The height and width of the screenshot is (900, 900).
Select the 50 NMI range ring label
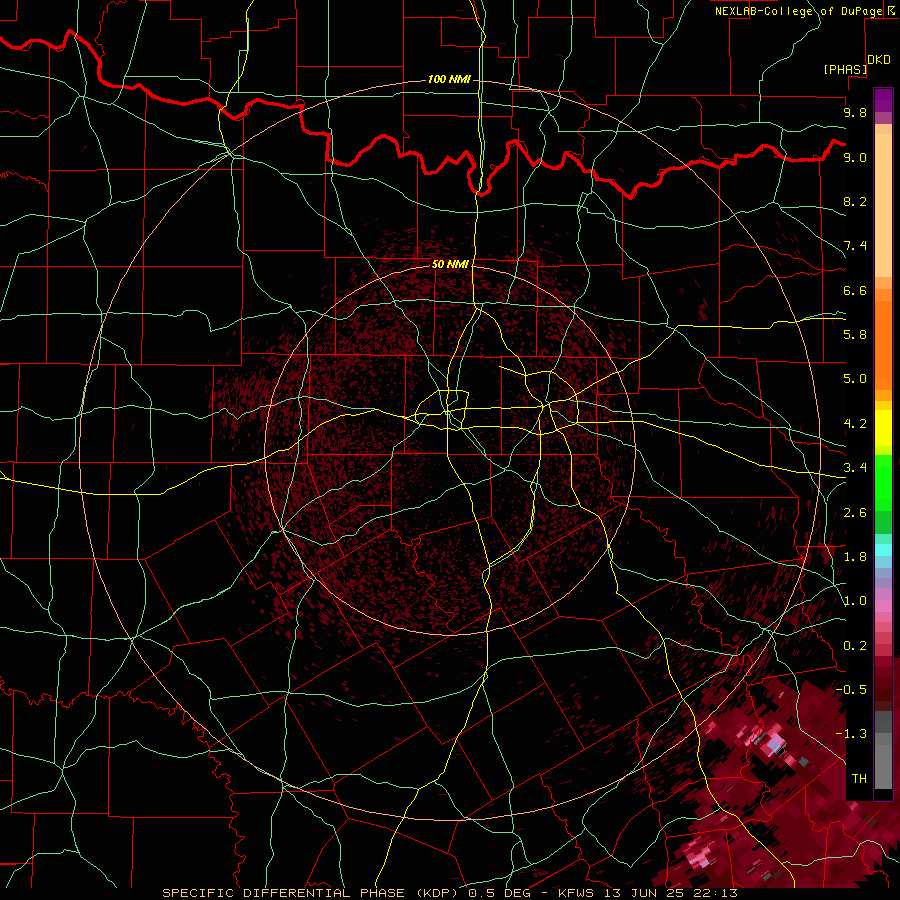point(450,264)
